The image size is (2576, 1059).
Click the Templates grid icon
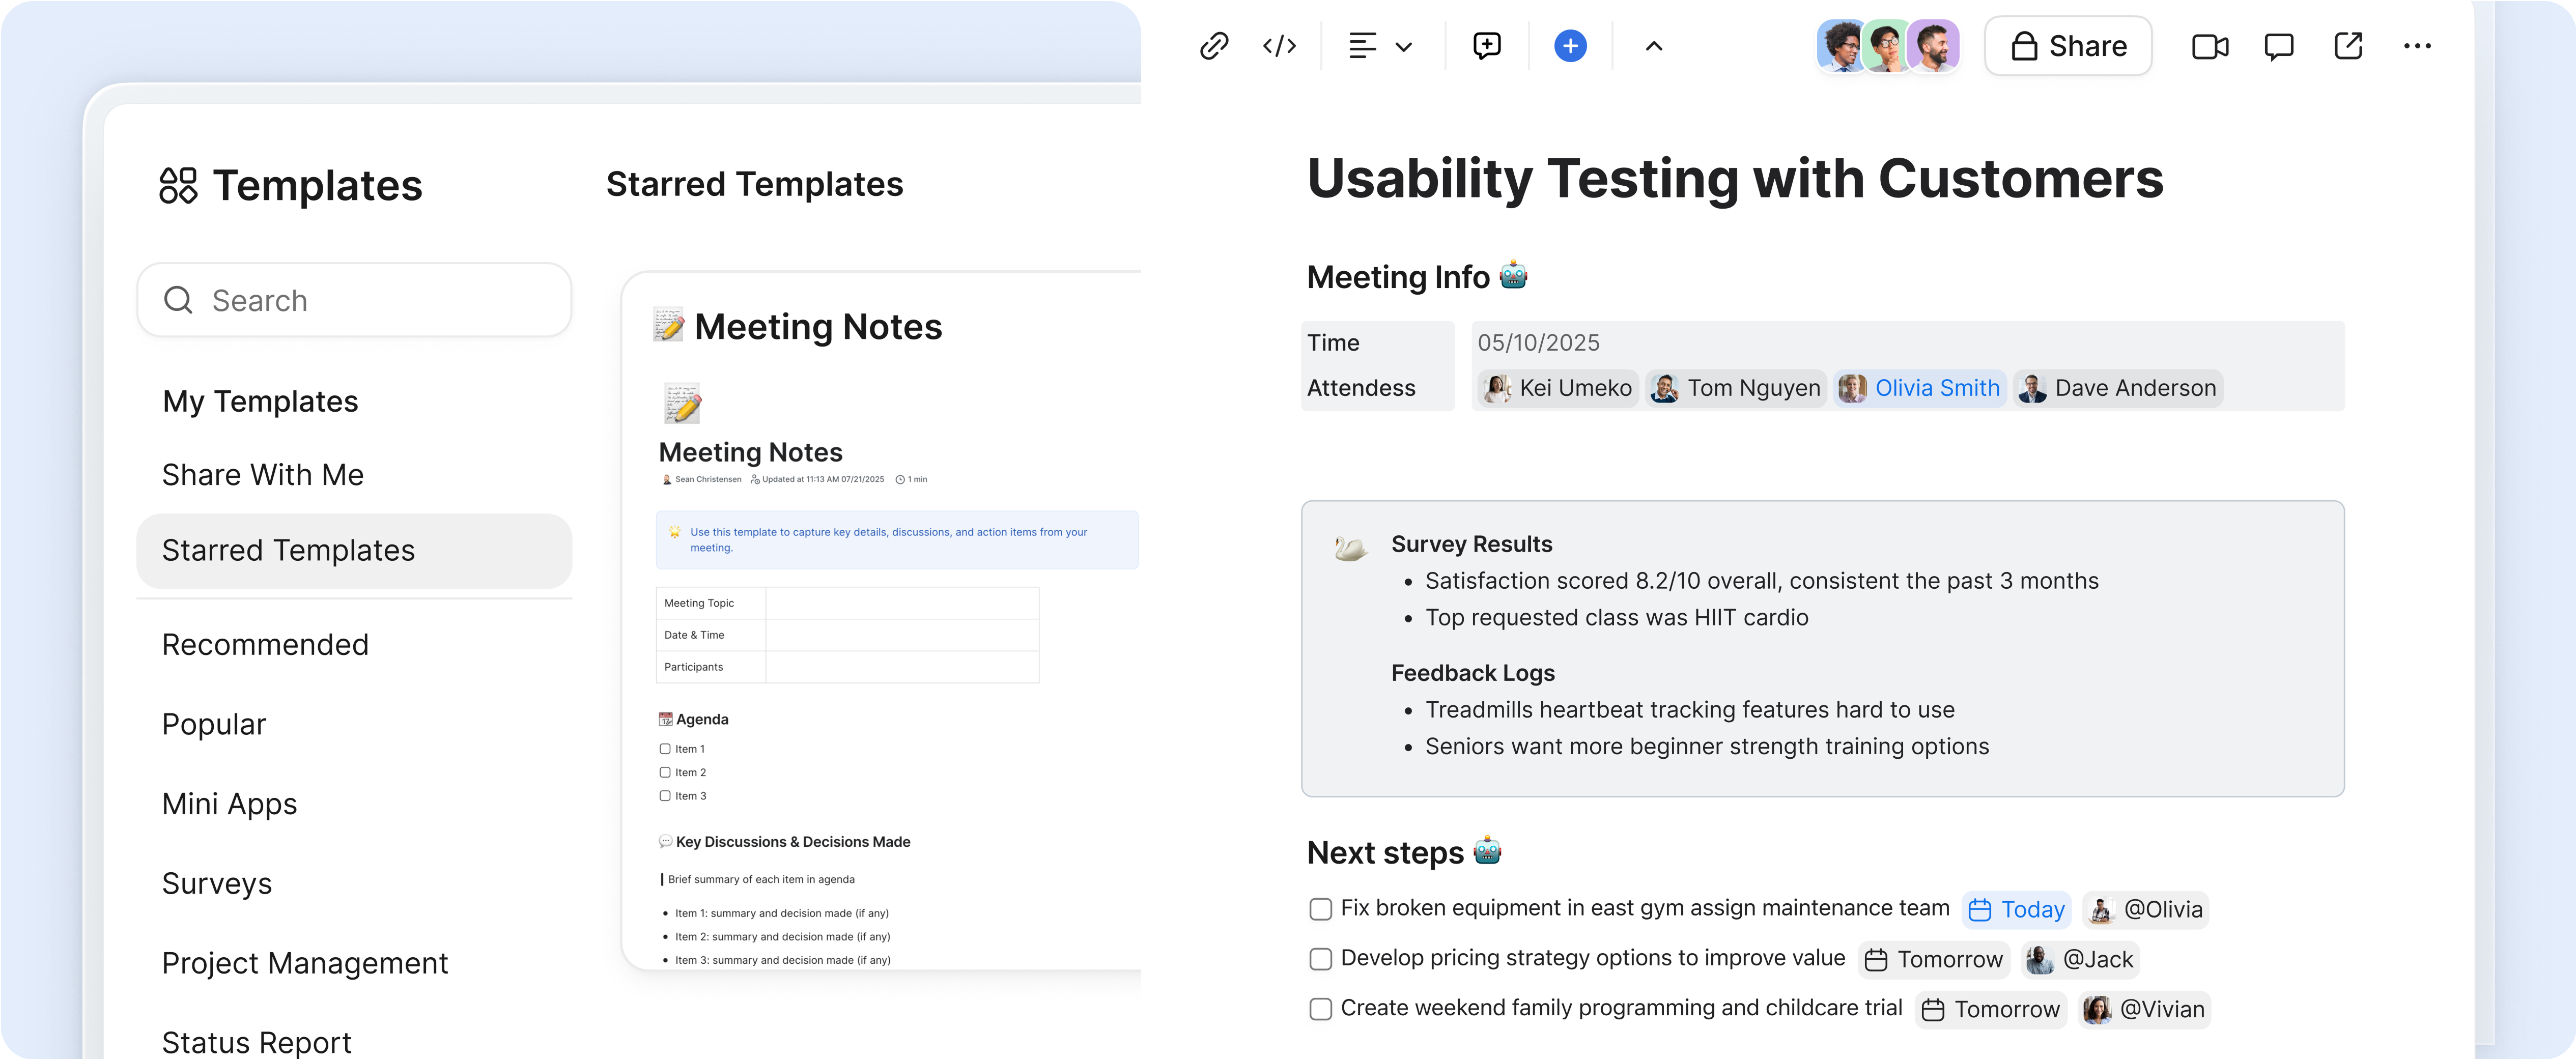tap(178, 185)
